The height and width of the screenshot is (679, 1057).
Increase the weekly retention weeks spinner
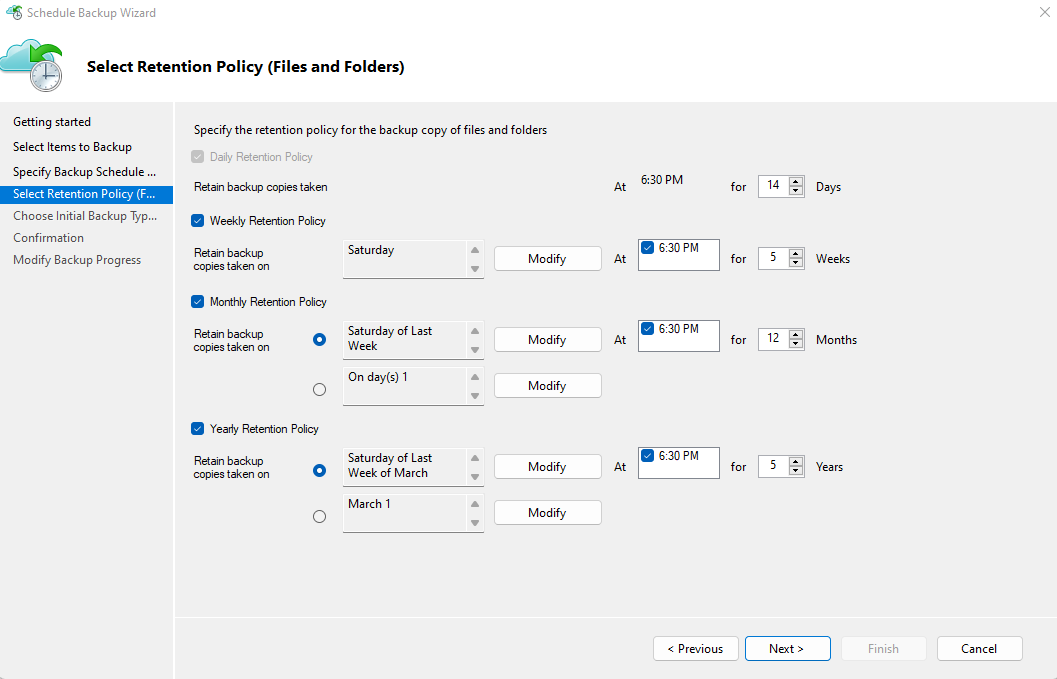point(796,254)
